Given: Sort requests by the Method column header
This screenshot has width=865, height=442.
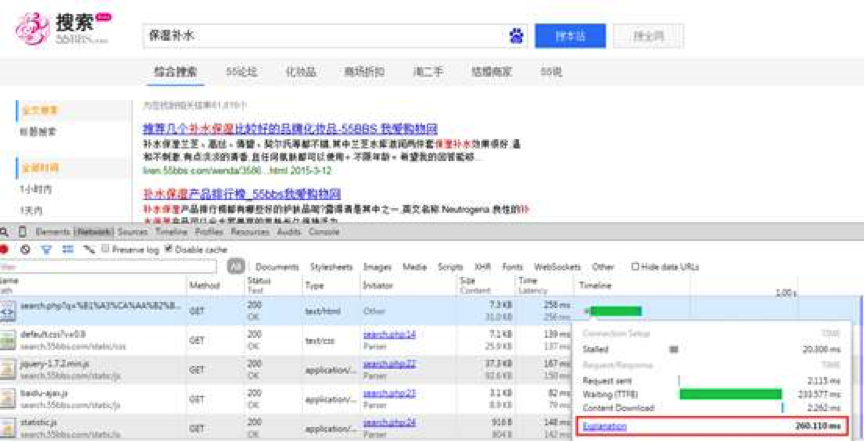Looking at the screenshot, I should pos(204,285).
